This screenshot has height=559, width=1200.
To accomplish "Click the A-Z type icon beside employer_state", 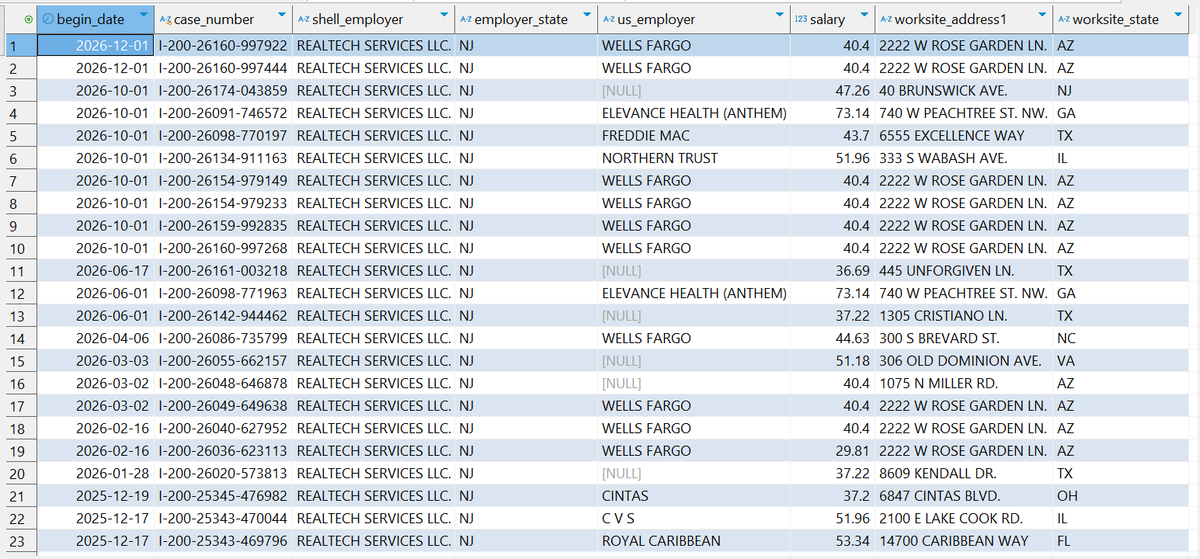I will click(x=465, y=19).
